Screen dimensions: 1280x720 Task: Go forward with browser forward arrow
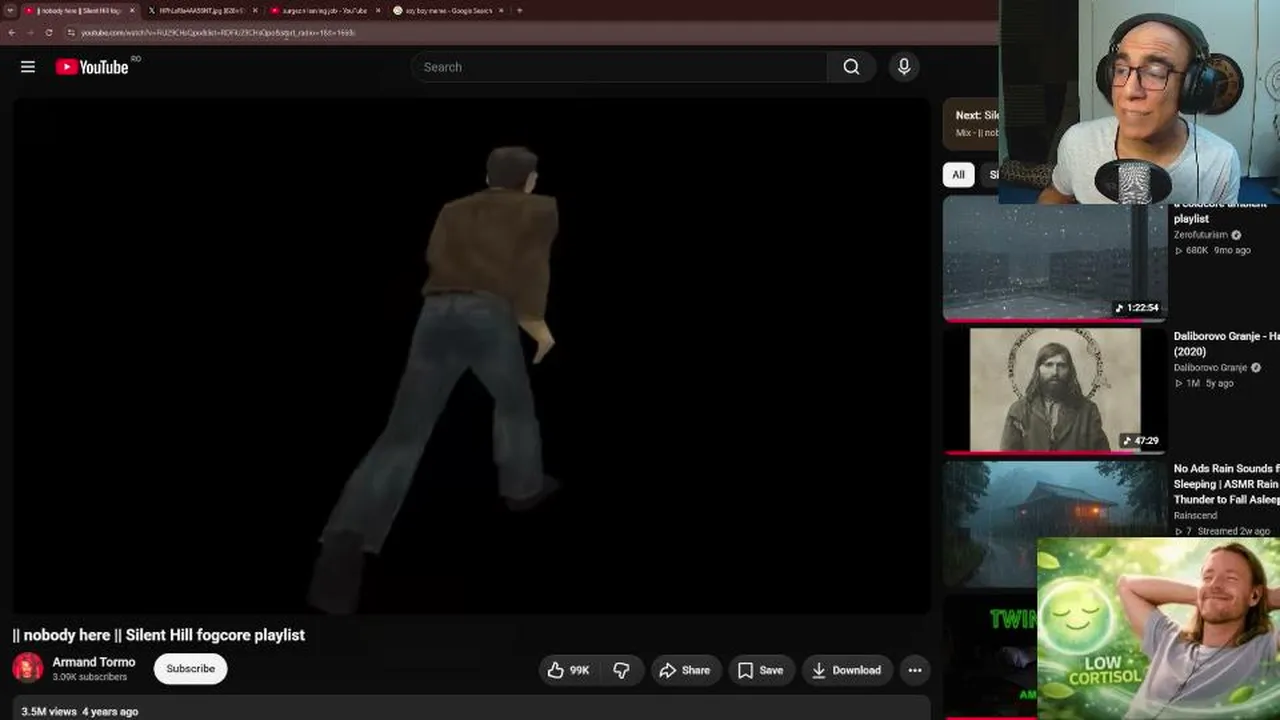pyautogui.click(x=30, y=32)
